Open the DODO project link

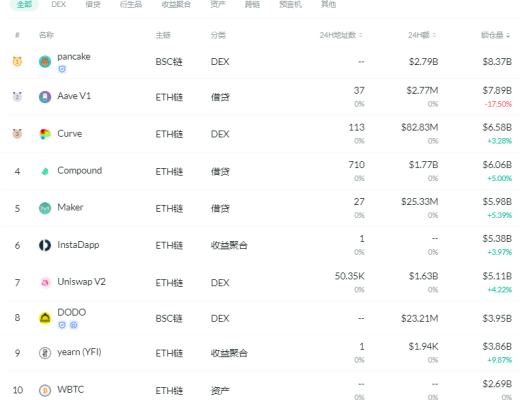[x=72, y=312]
